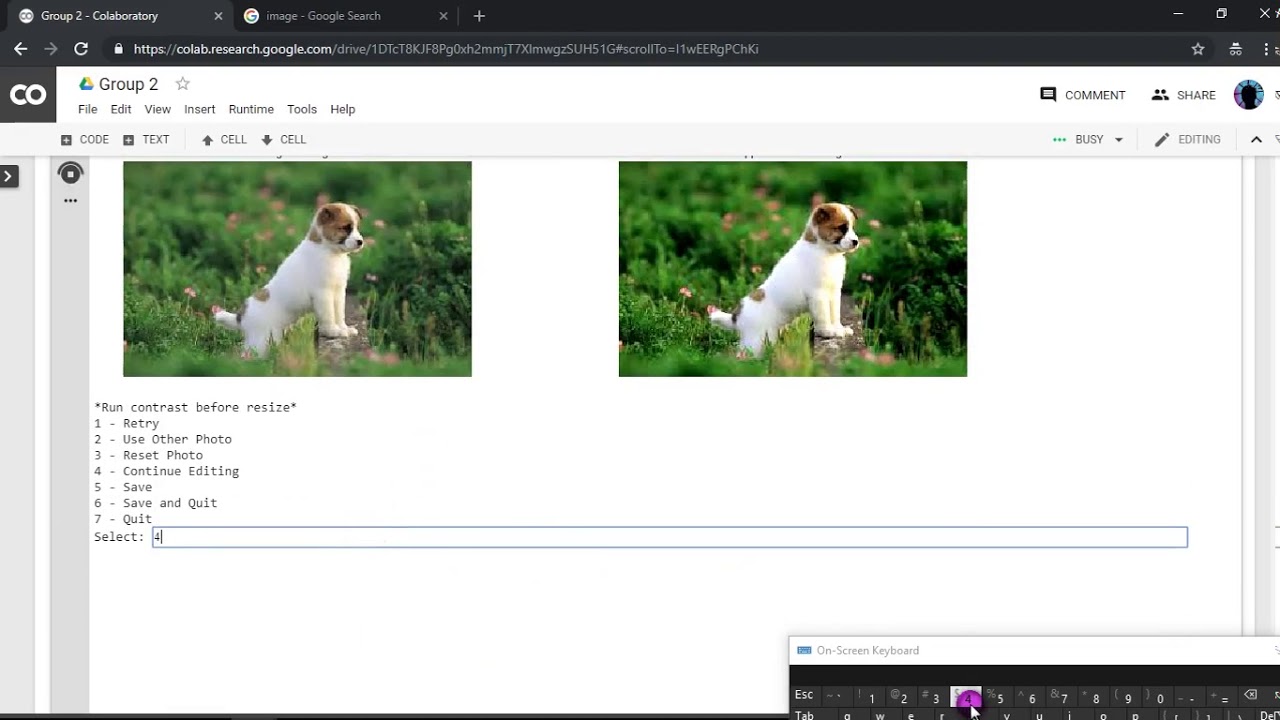This screenshot has height=720, width=1280.
Task: Click the 5 key on On-Screen Keyboard
Action: click(998, 697)
